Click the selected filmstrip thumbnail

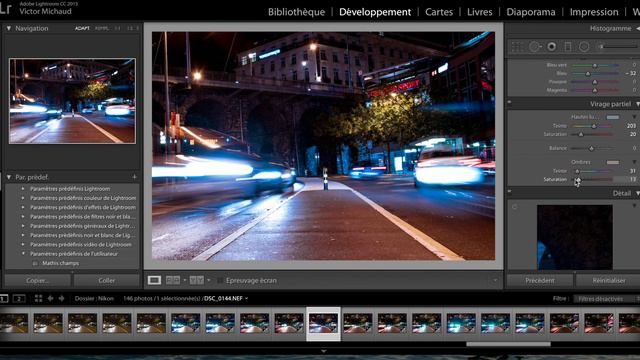click(323, 324)
